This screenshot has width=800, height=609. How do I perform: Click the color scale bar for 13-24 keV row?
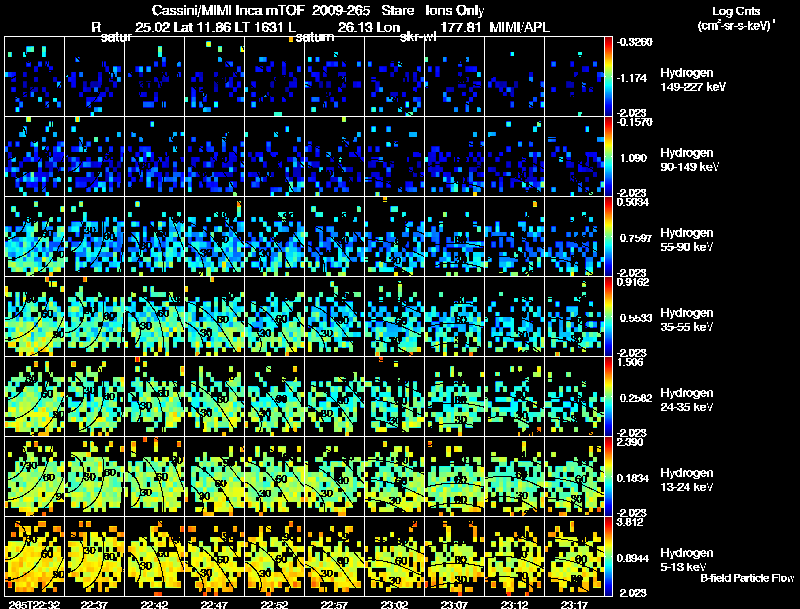tap(608, 477)
